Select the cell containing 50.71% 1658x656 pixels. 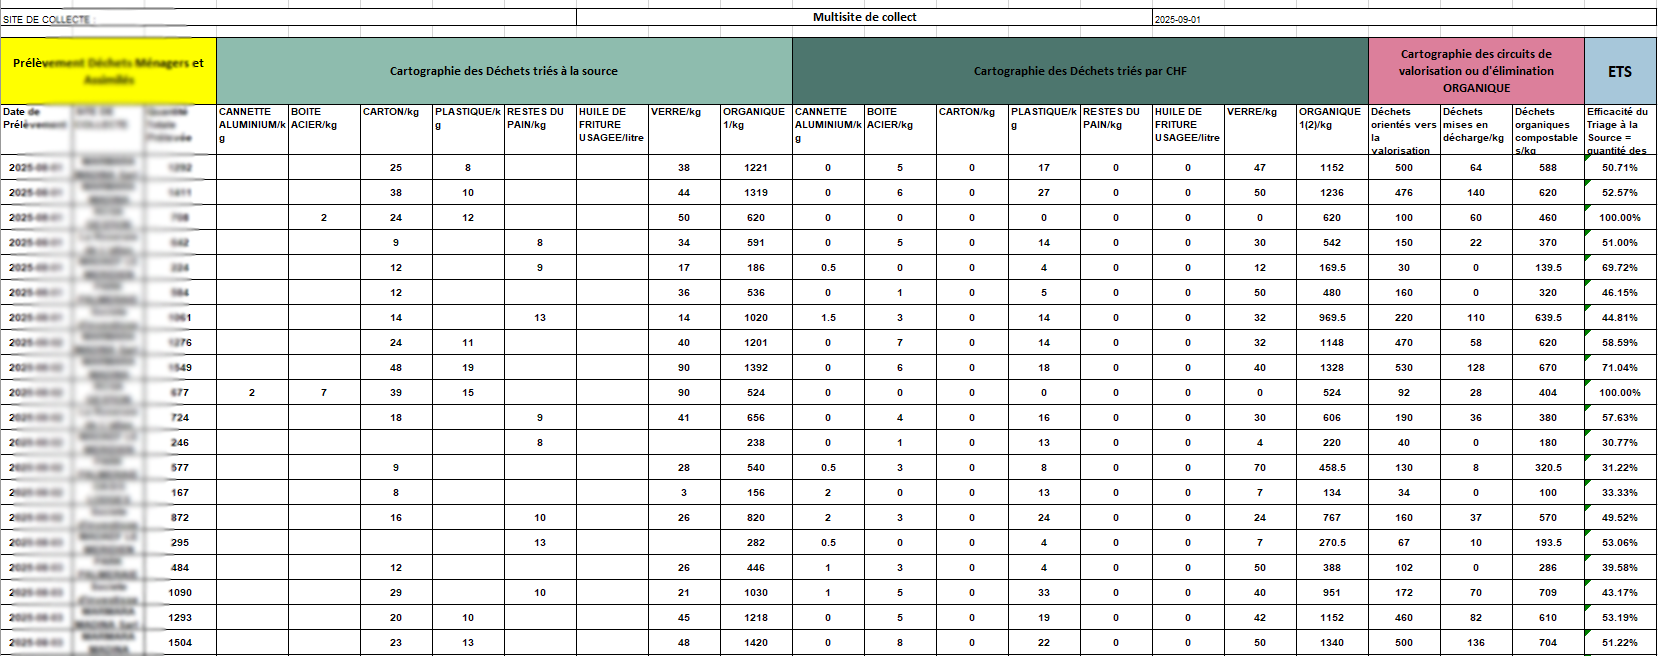tap(1619, 167)
